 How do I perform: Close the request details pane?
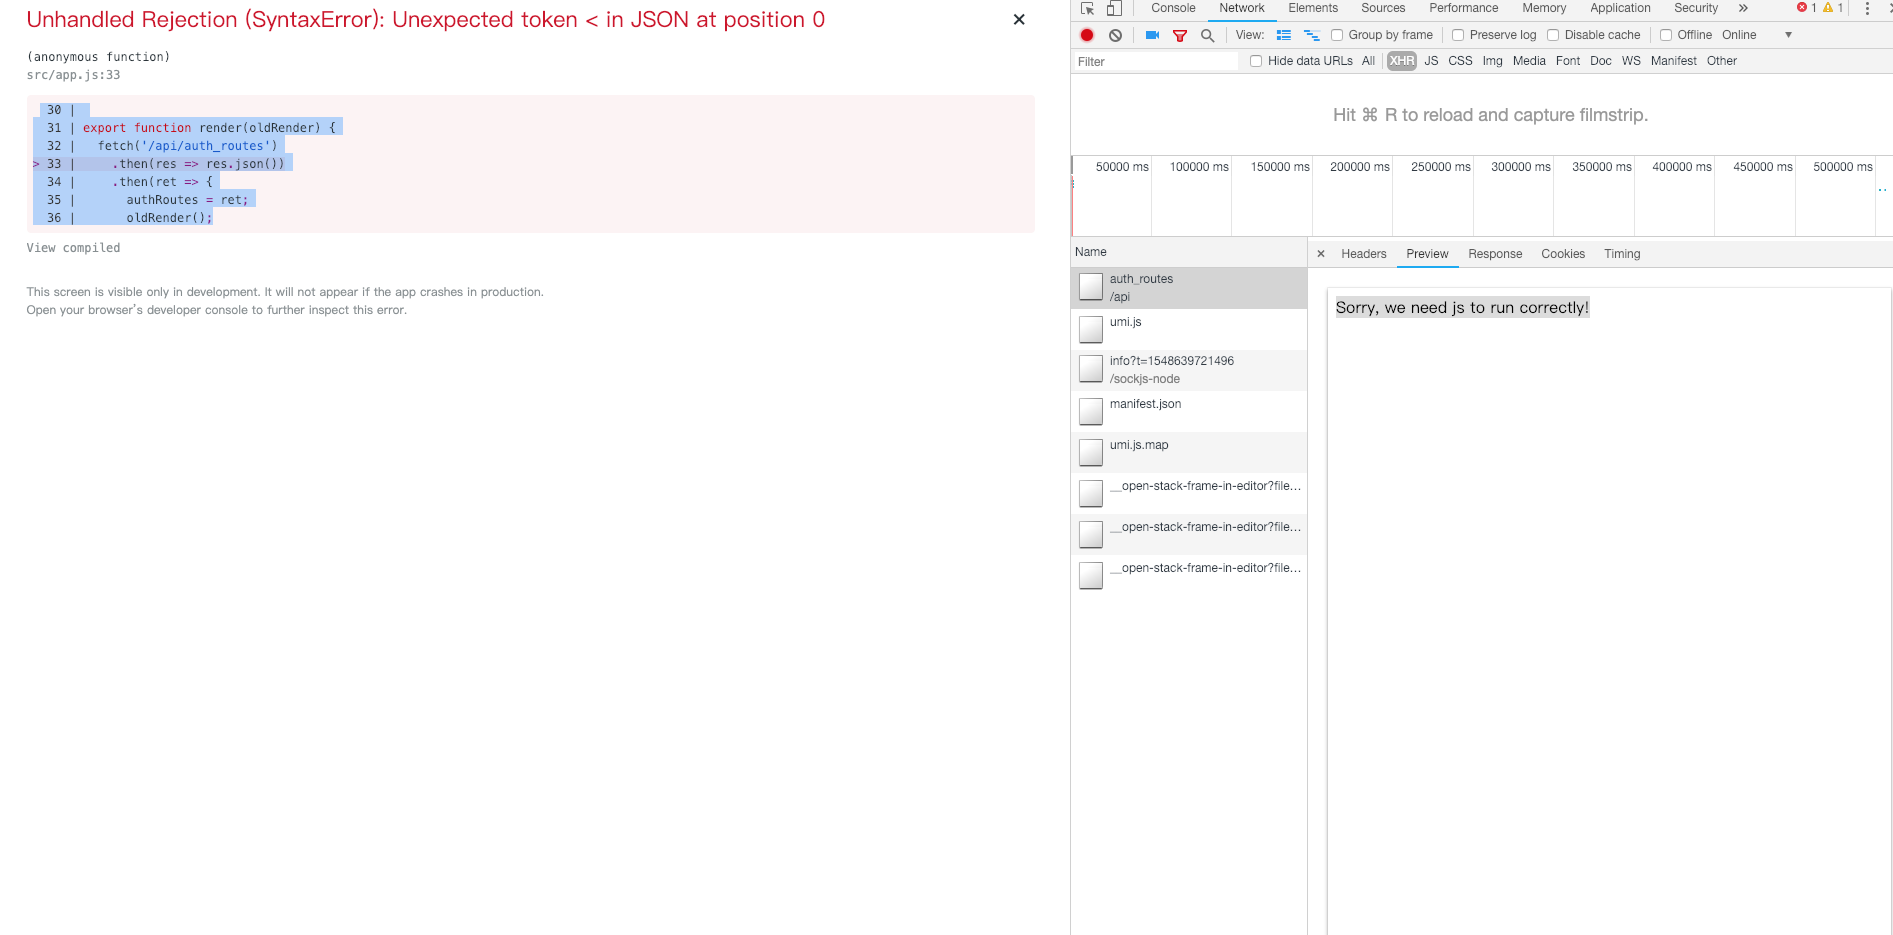tap(1321, 254)
